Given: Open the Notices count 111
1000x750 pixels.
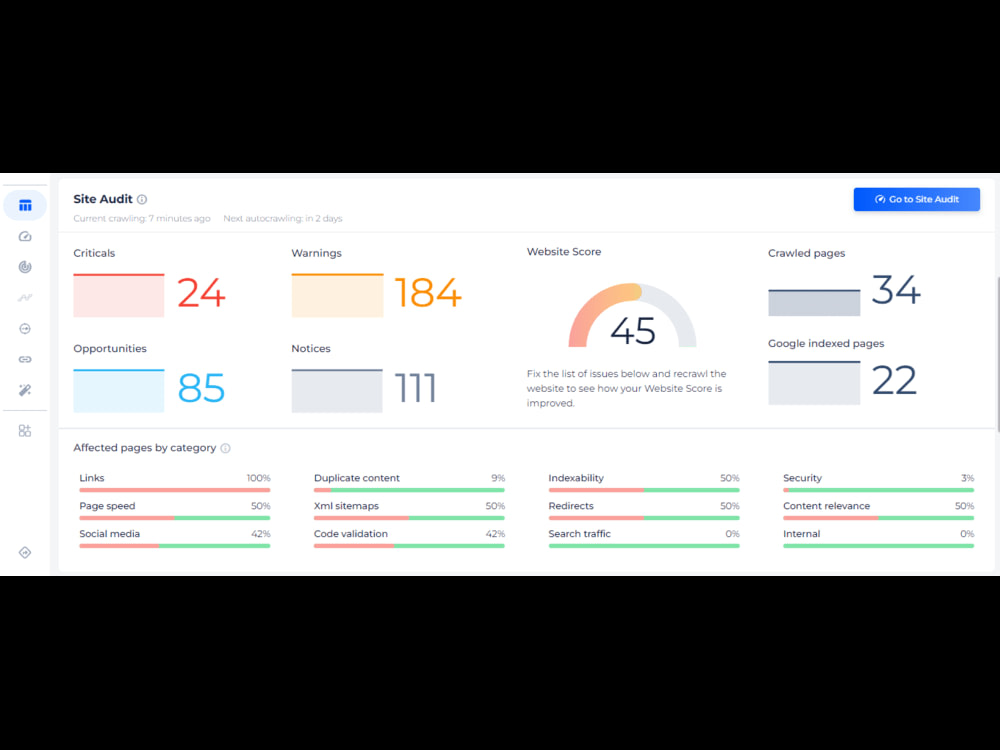Looking at the screenshot, I should tap(416, 388).
